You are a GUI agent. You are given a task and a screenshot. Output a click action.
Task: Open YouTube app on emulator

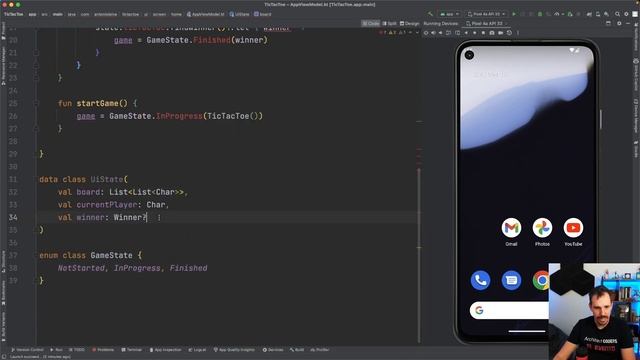573,232
